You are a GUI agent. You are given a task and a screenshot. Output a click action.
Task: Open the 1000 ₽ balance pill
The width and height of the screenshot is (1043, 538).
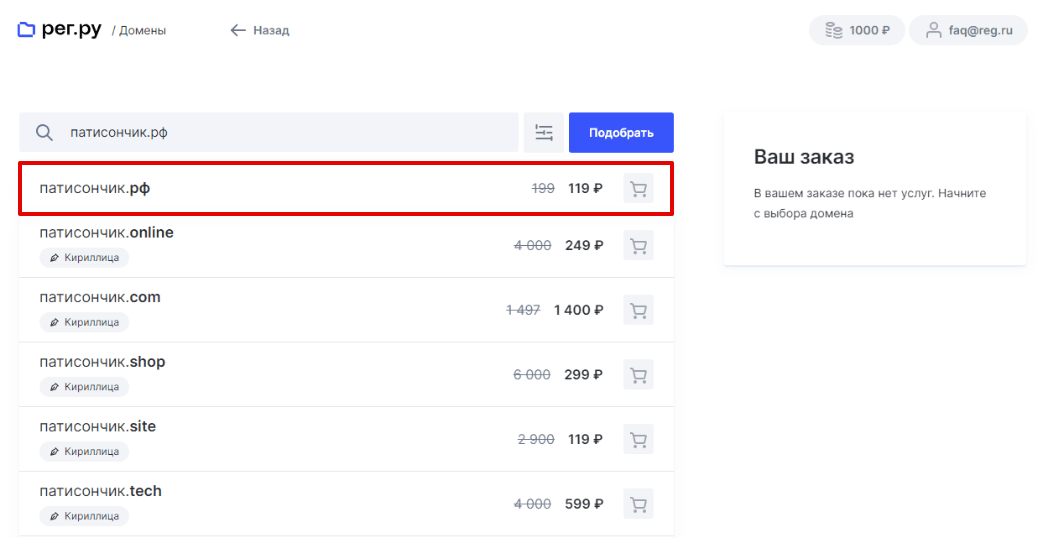coord(857,30)
